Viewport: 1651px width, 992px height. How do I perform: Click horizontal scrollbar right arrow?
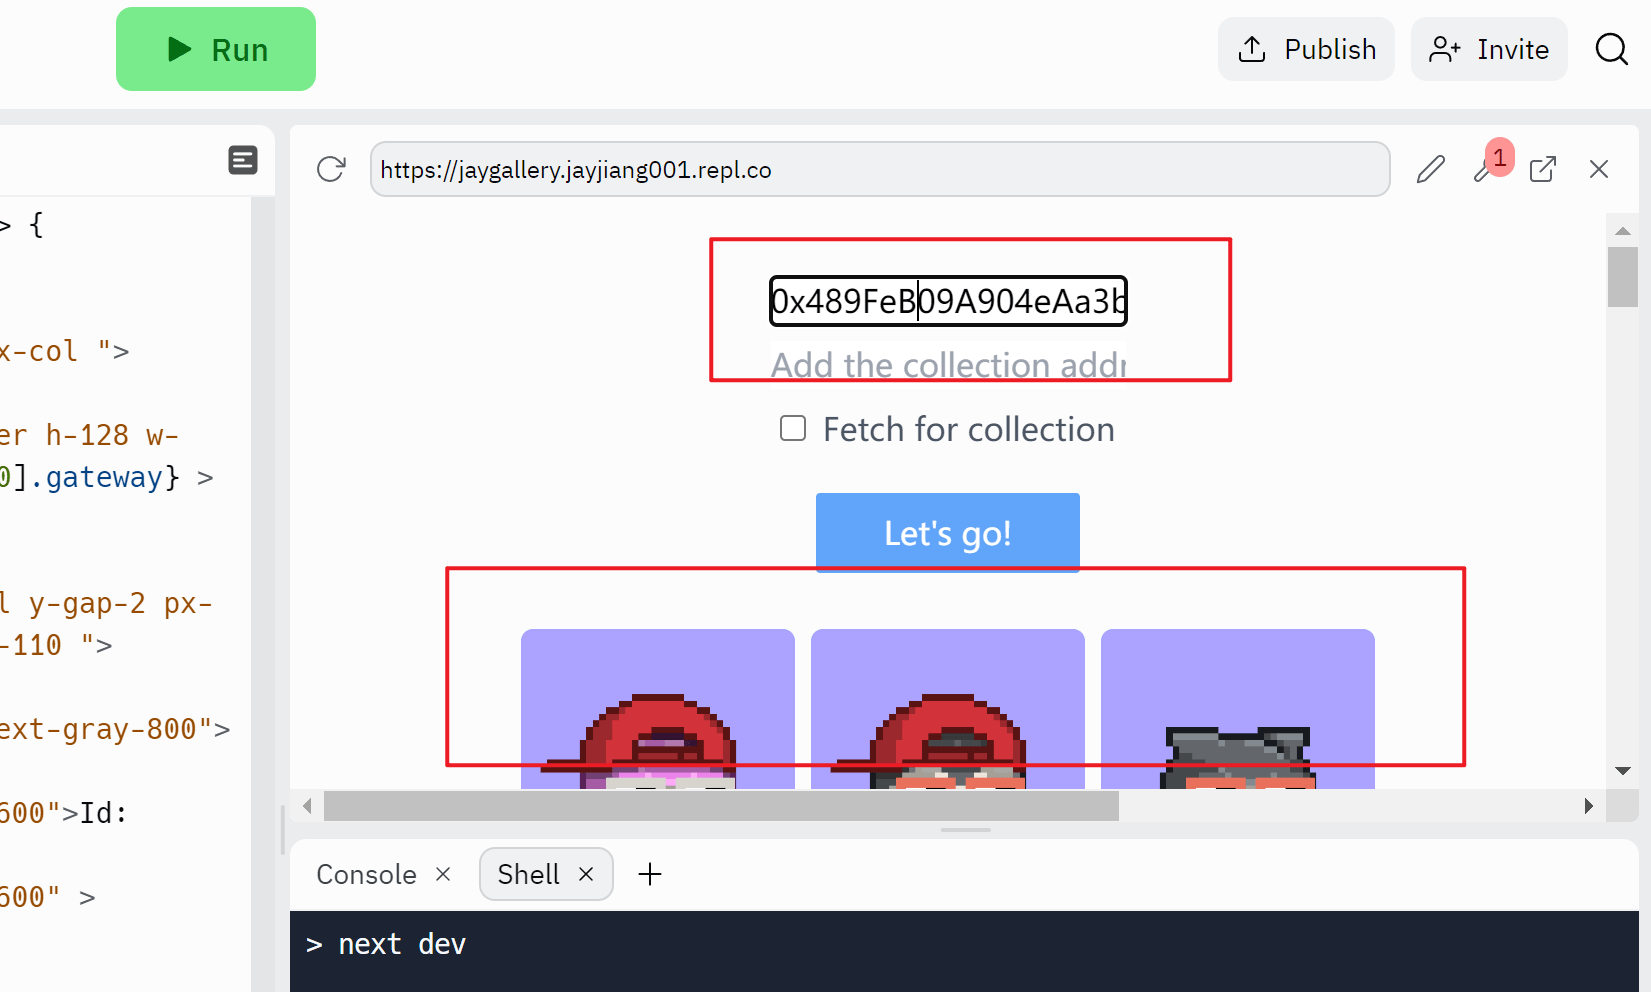(1589, 806)
